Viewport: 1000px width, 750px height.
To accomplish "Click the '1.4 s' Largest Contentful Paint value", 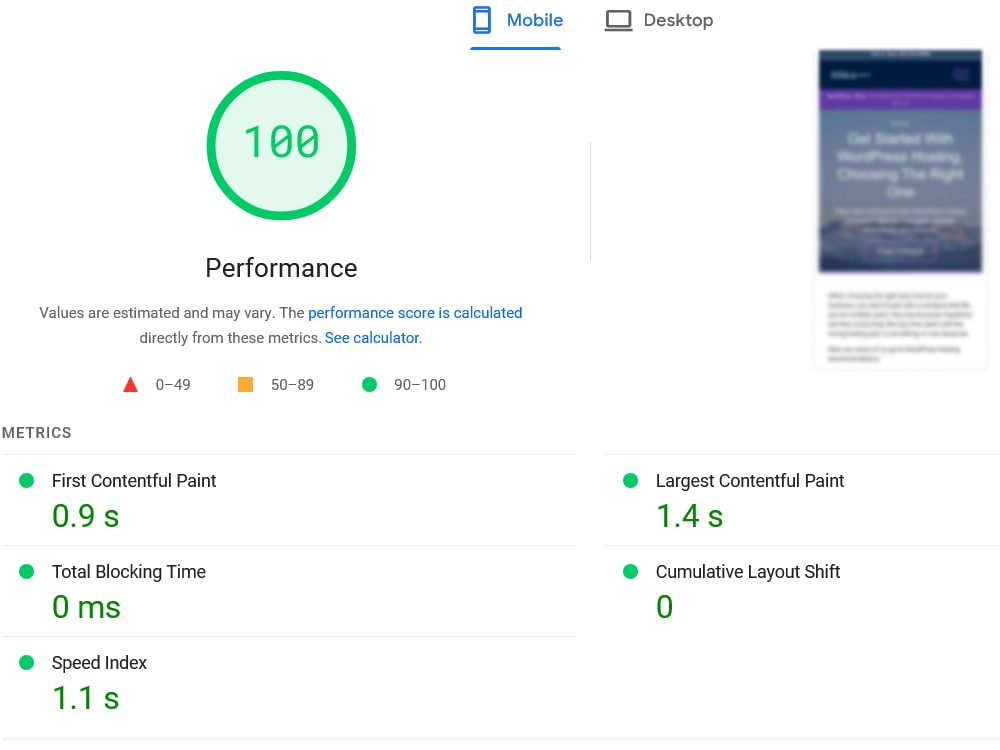I will (689, 516).
